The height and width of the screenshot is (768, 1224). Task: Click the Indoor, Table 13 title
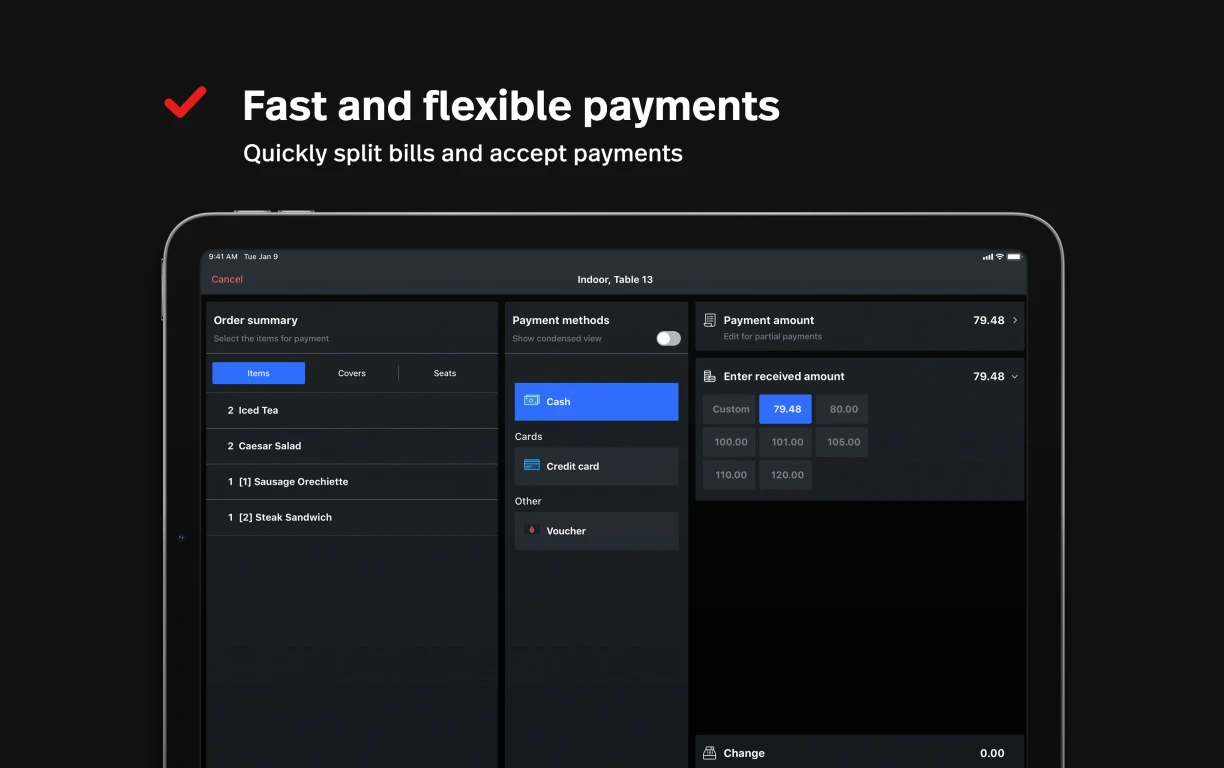[615, 279]
